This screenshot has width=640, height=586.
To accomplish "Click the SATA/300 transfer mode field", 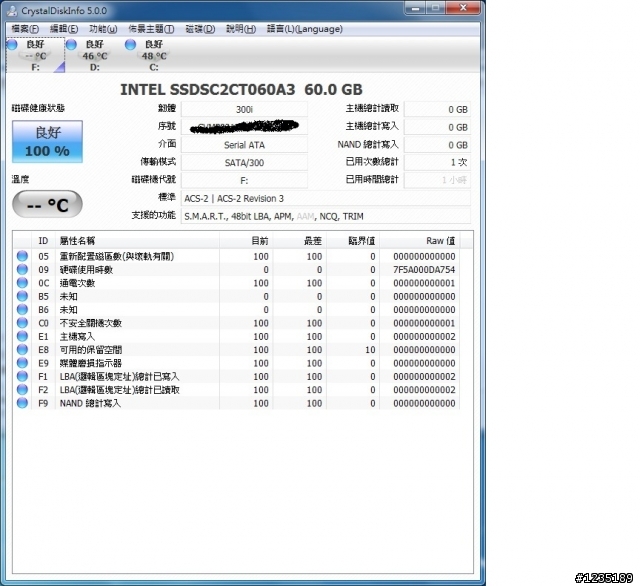I will coord(244,163).
